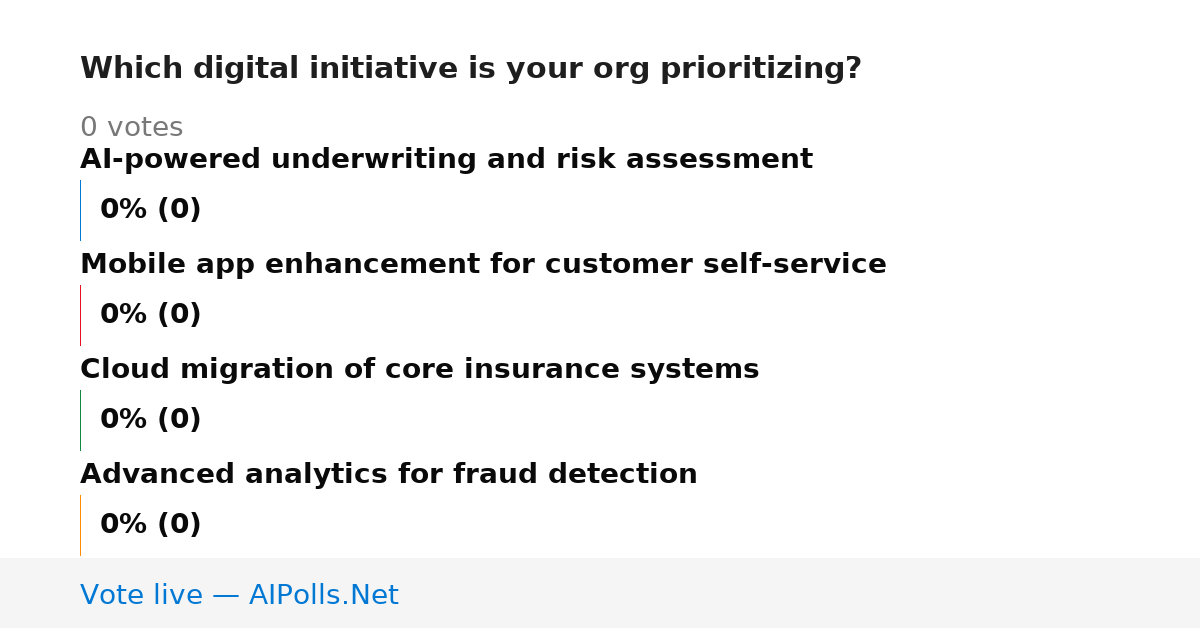The width and height of the screenshot is (1200, 628).
Task: Click 0% (0) result under Cloud migration
Action: (150, 420)
